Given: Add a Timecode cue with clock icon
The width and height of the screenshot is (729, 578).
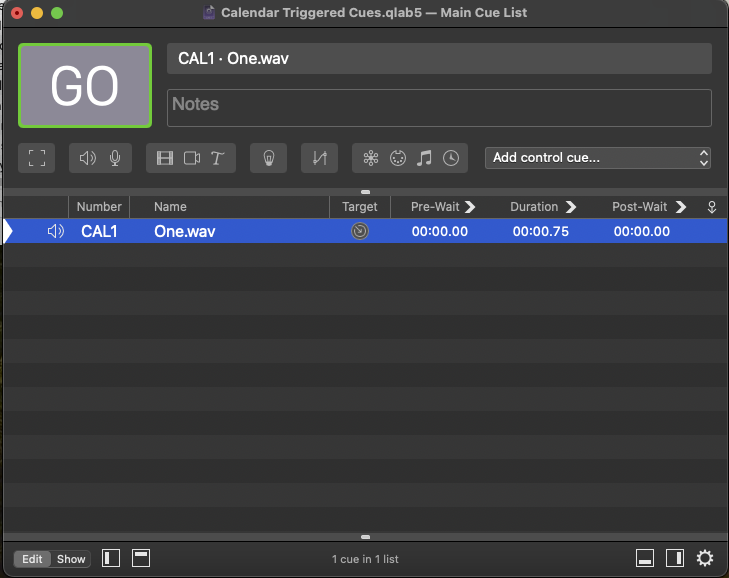Looking at the screenshot, I should [451, 158].
